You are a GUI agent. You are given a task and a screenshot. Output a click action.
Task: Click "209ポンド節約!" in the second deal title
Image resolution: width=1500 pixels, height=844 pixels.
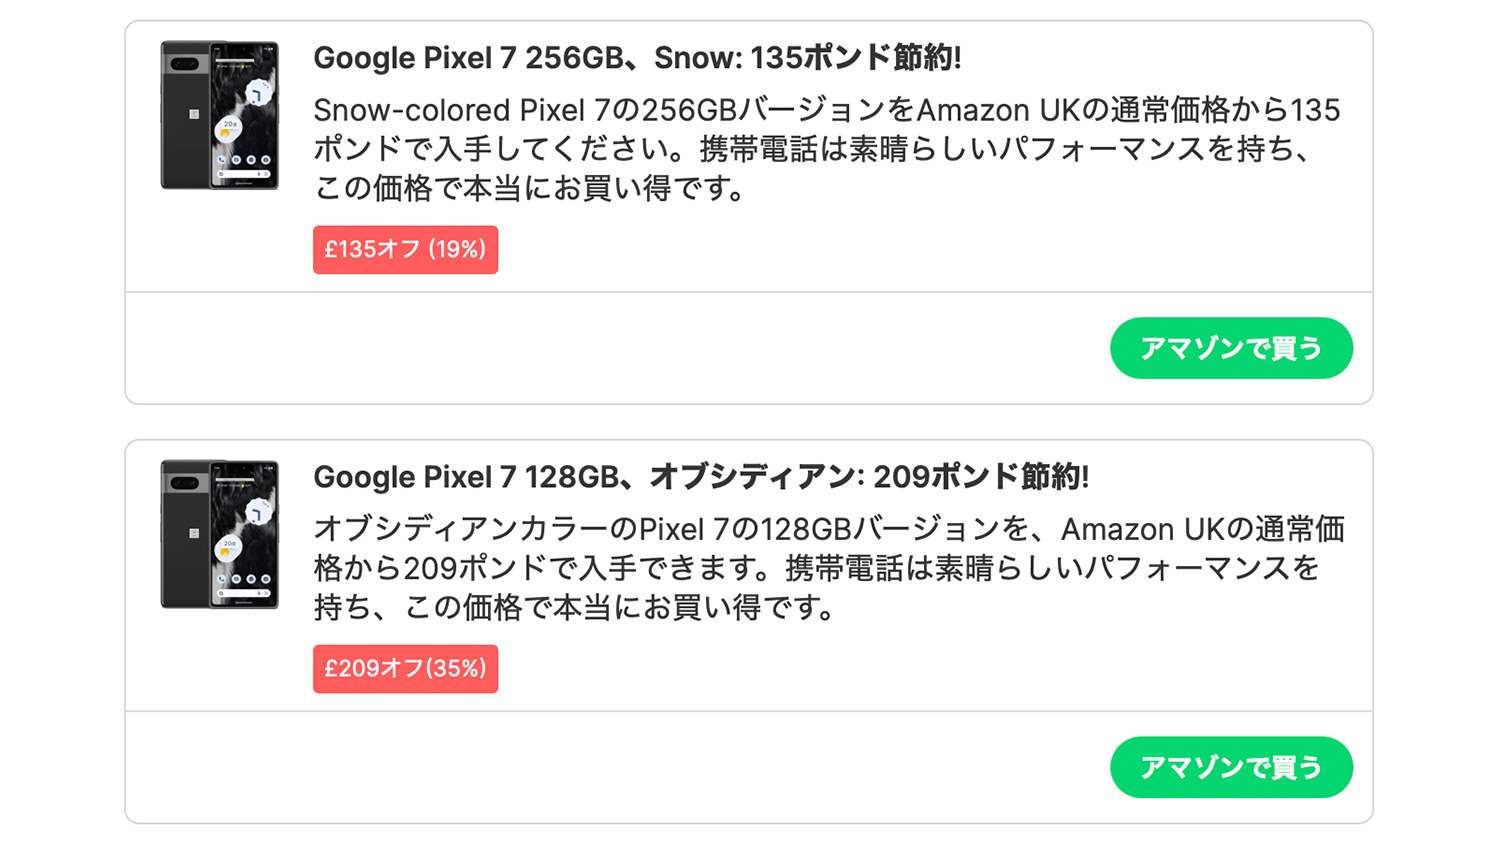click(x=981, y=477)
